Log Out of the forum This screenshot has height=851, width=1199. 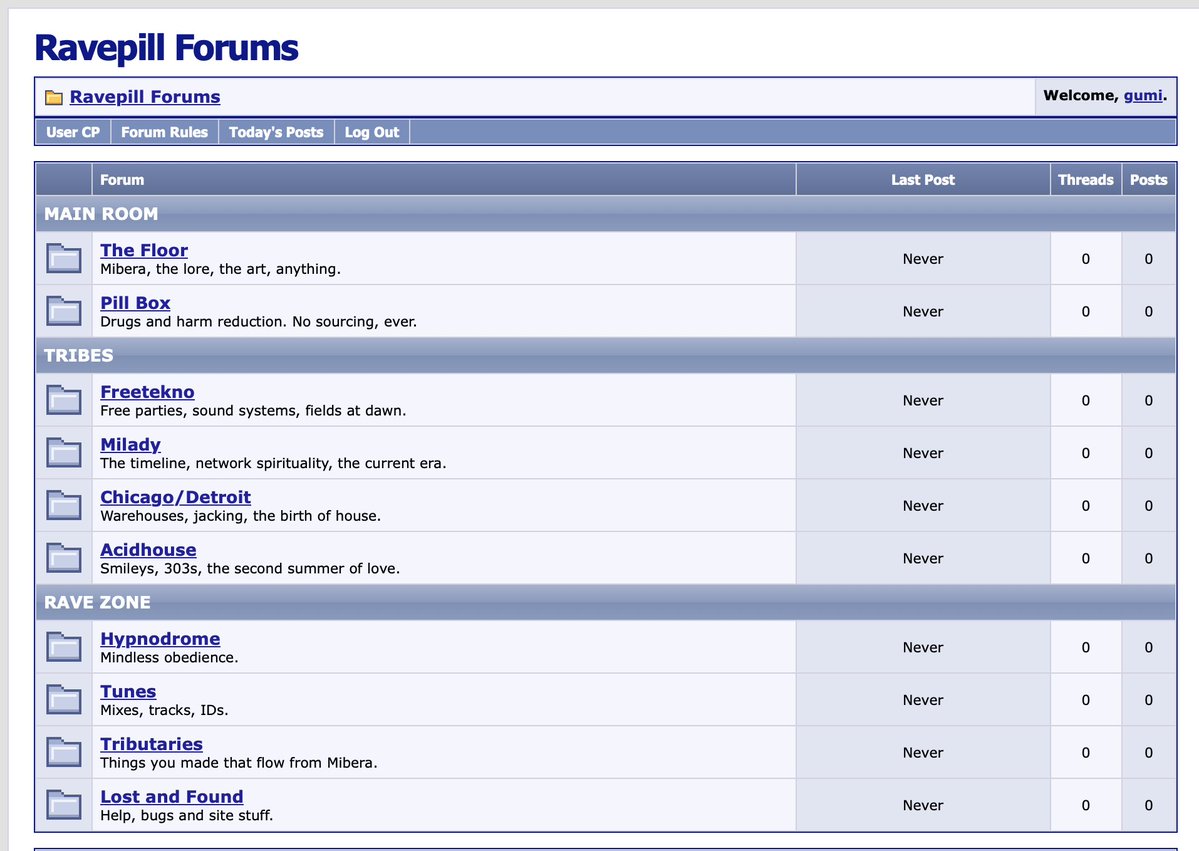372,132
